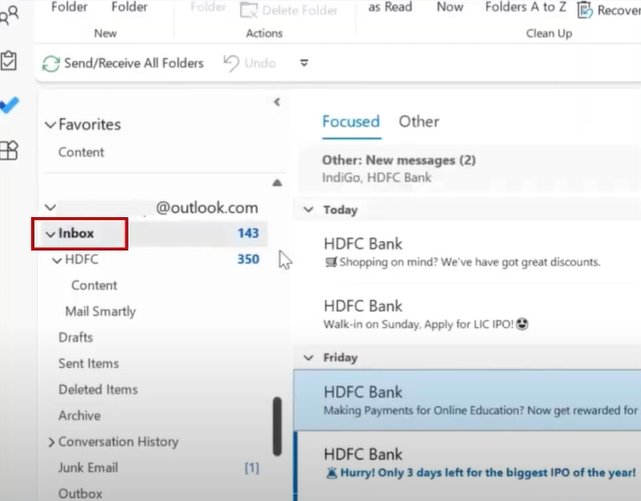The height and width of the screenshot is (501, 641).
Task: Open Other: New messages (2) banner
Action: point(469,169)
